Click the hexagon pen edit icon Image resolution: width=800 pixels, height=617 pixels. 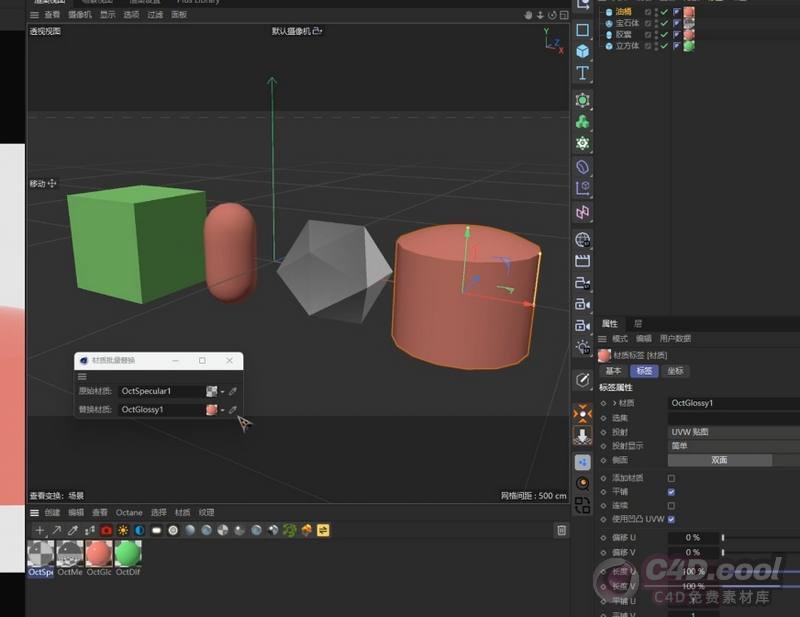(x=582, y=379)
